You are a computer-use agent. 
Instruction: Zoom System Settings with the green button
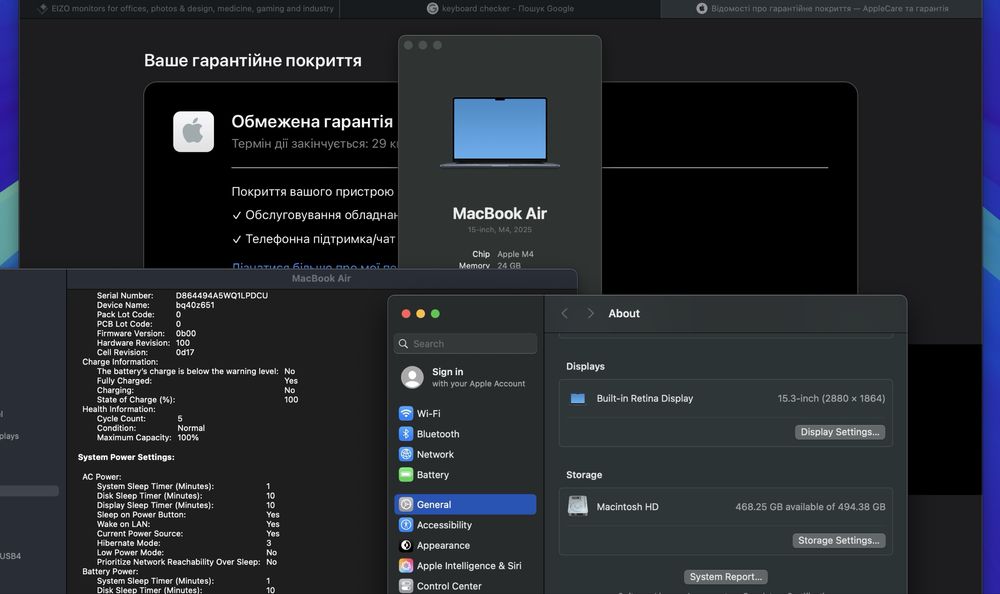(x=435, y=313)
